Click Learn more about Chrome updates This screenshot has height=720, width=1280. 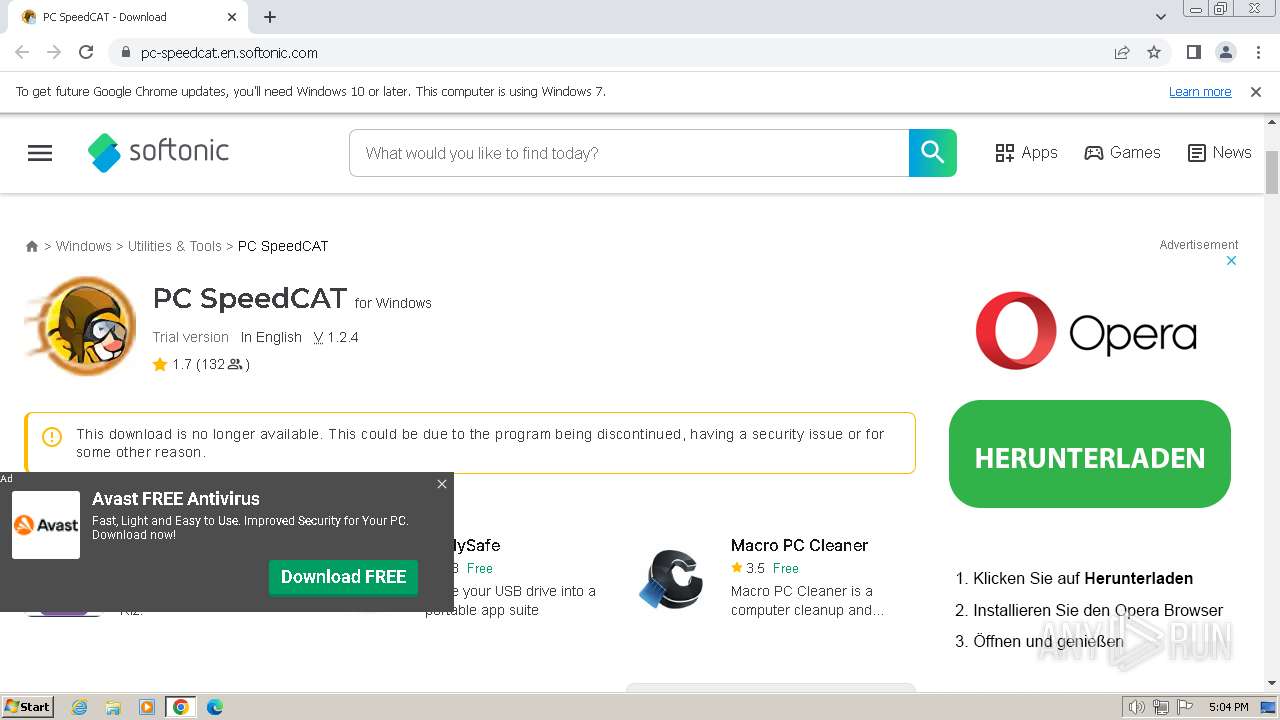pyautogui.click(x=1200, y=92)
